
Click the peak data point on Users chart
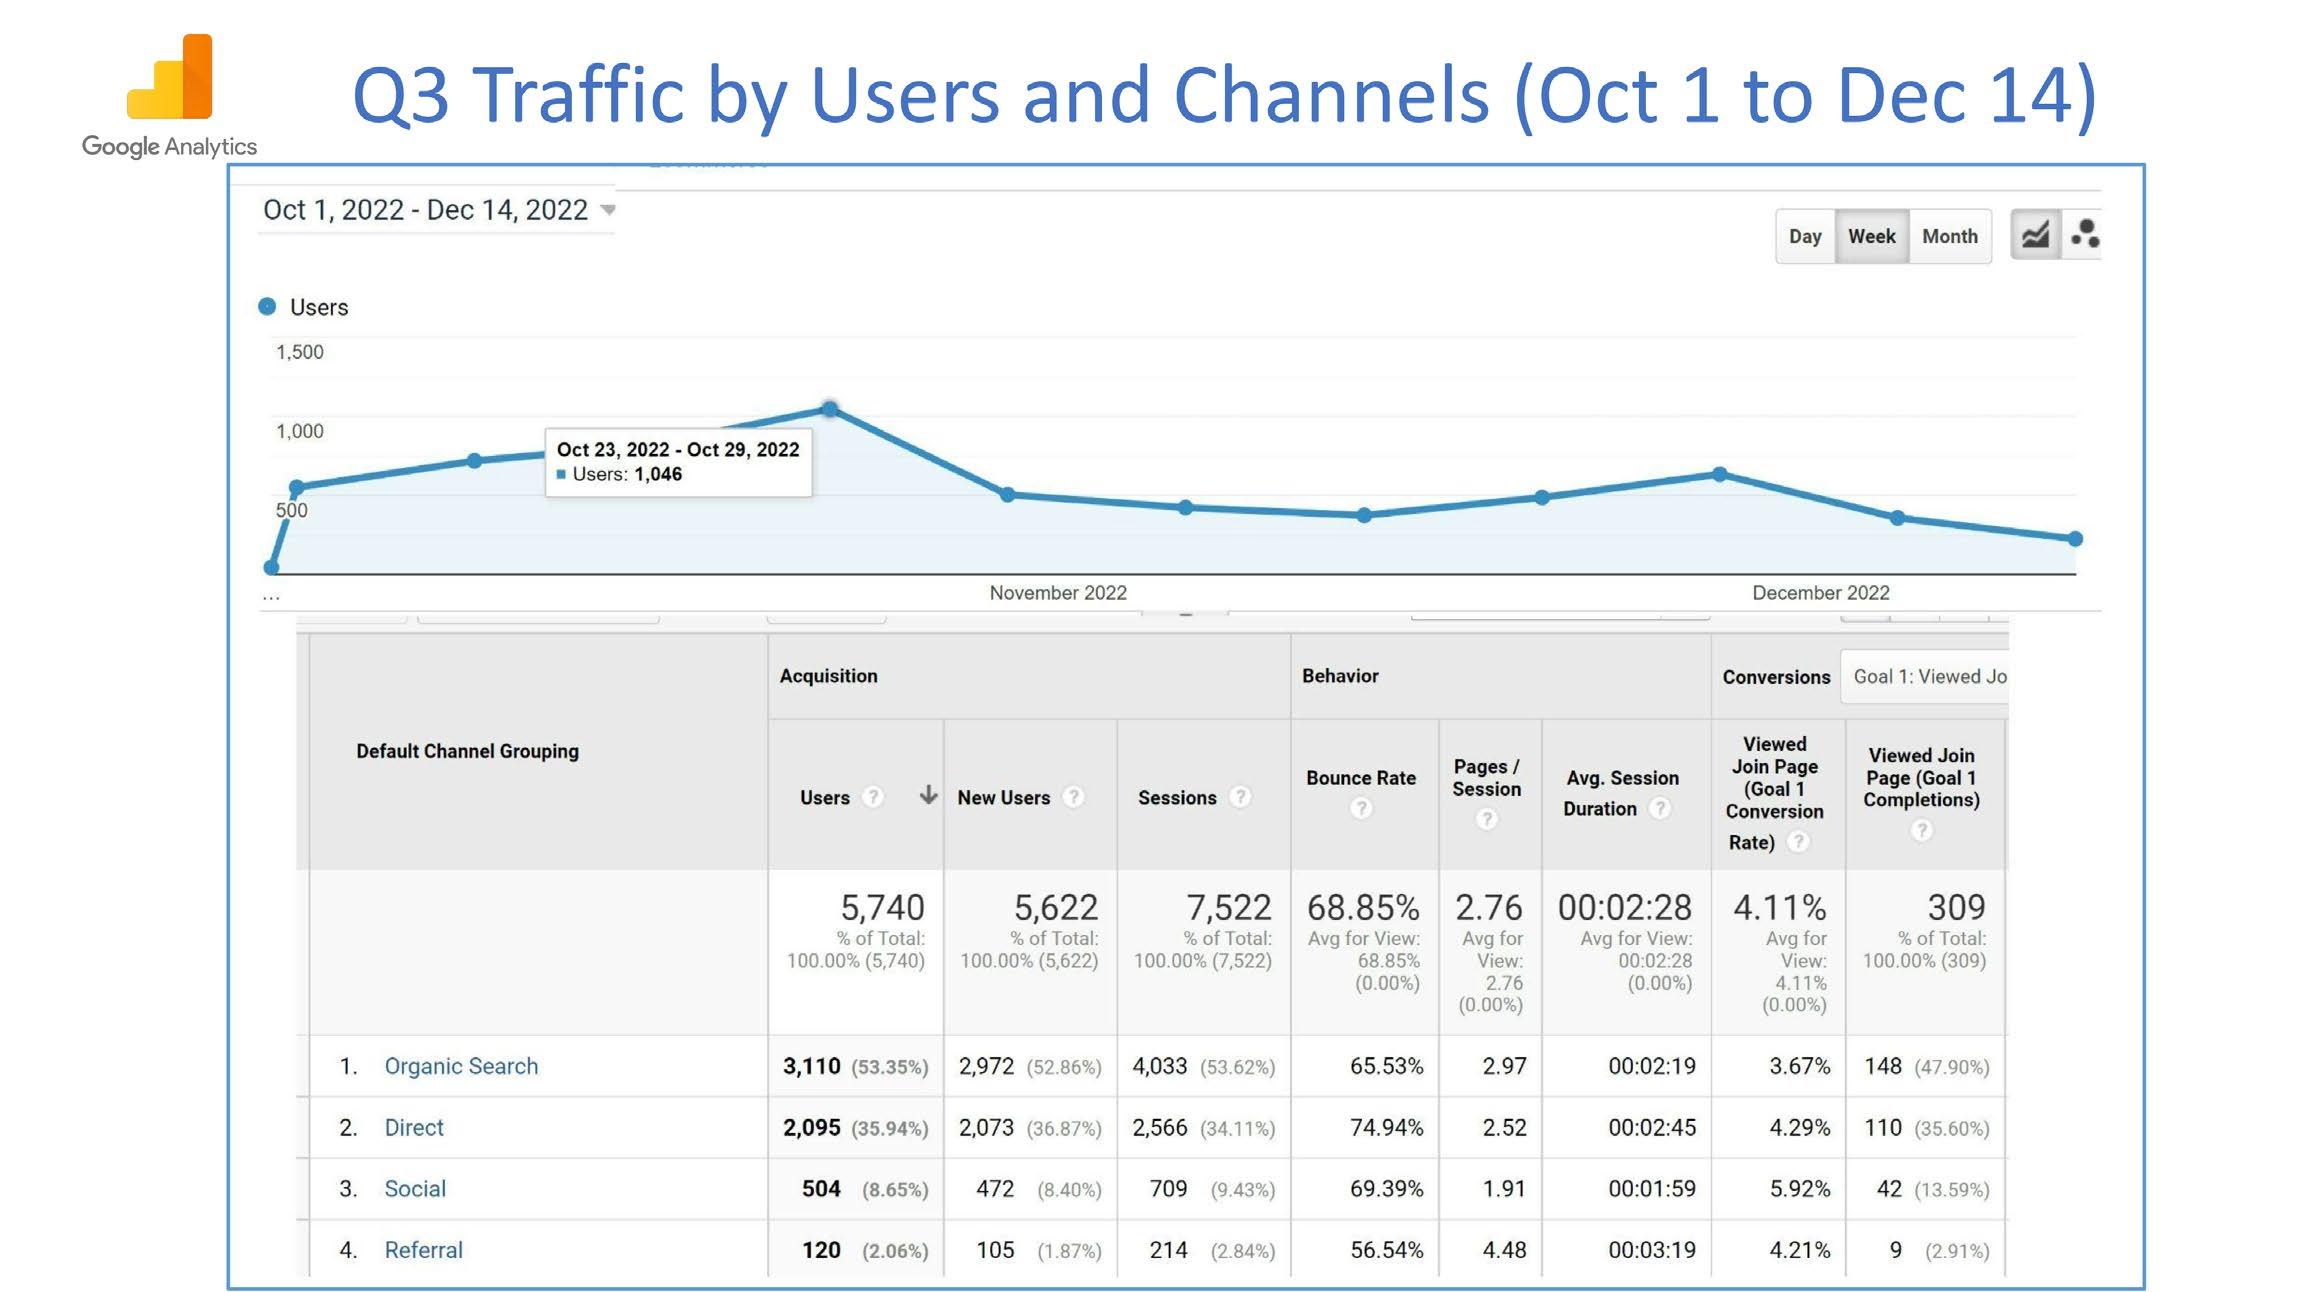pos(829,409)
